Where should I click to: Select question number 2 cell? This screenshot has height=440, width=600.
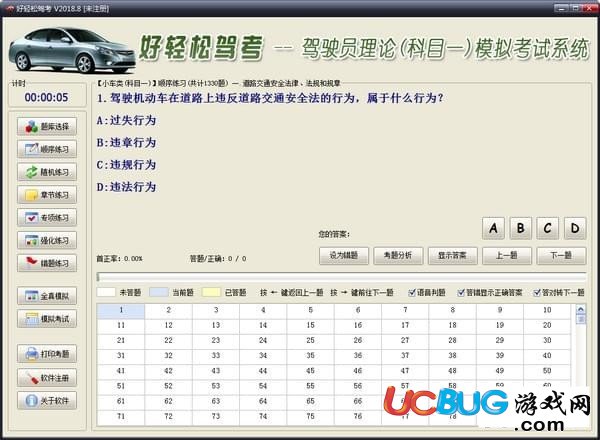168,310
